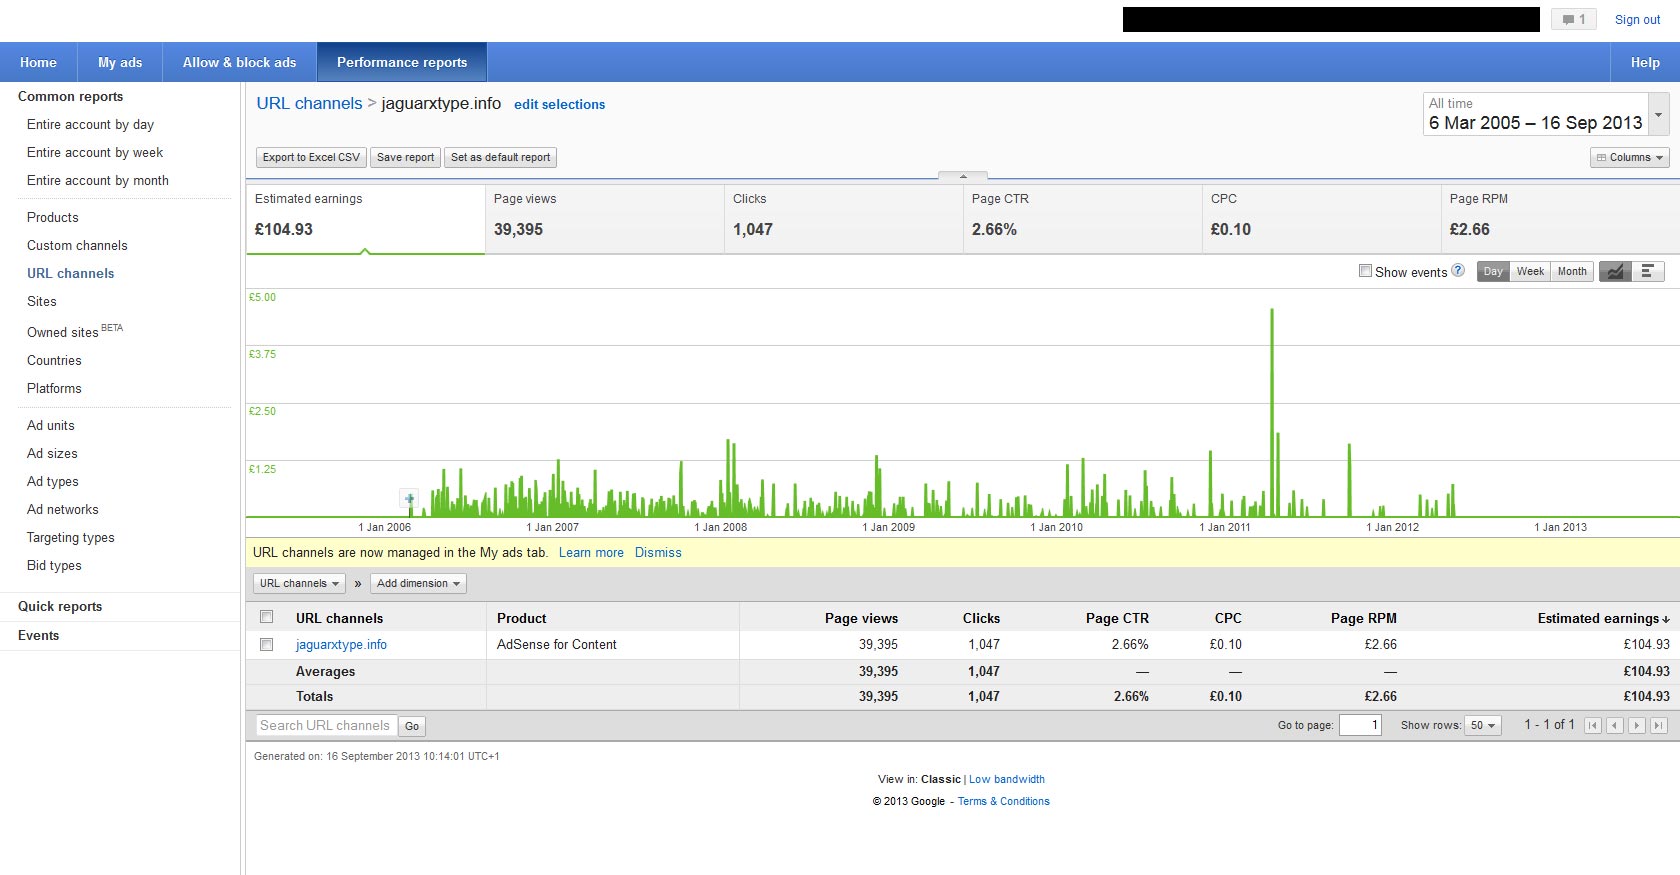The image size is (1680, 875).
Task: Enable the Show events checkbox
Action: point(1365,271)
